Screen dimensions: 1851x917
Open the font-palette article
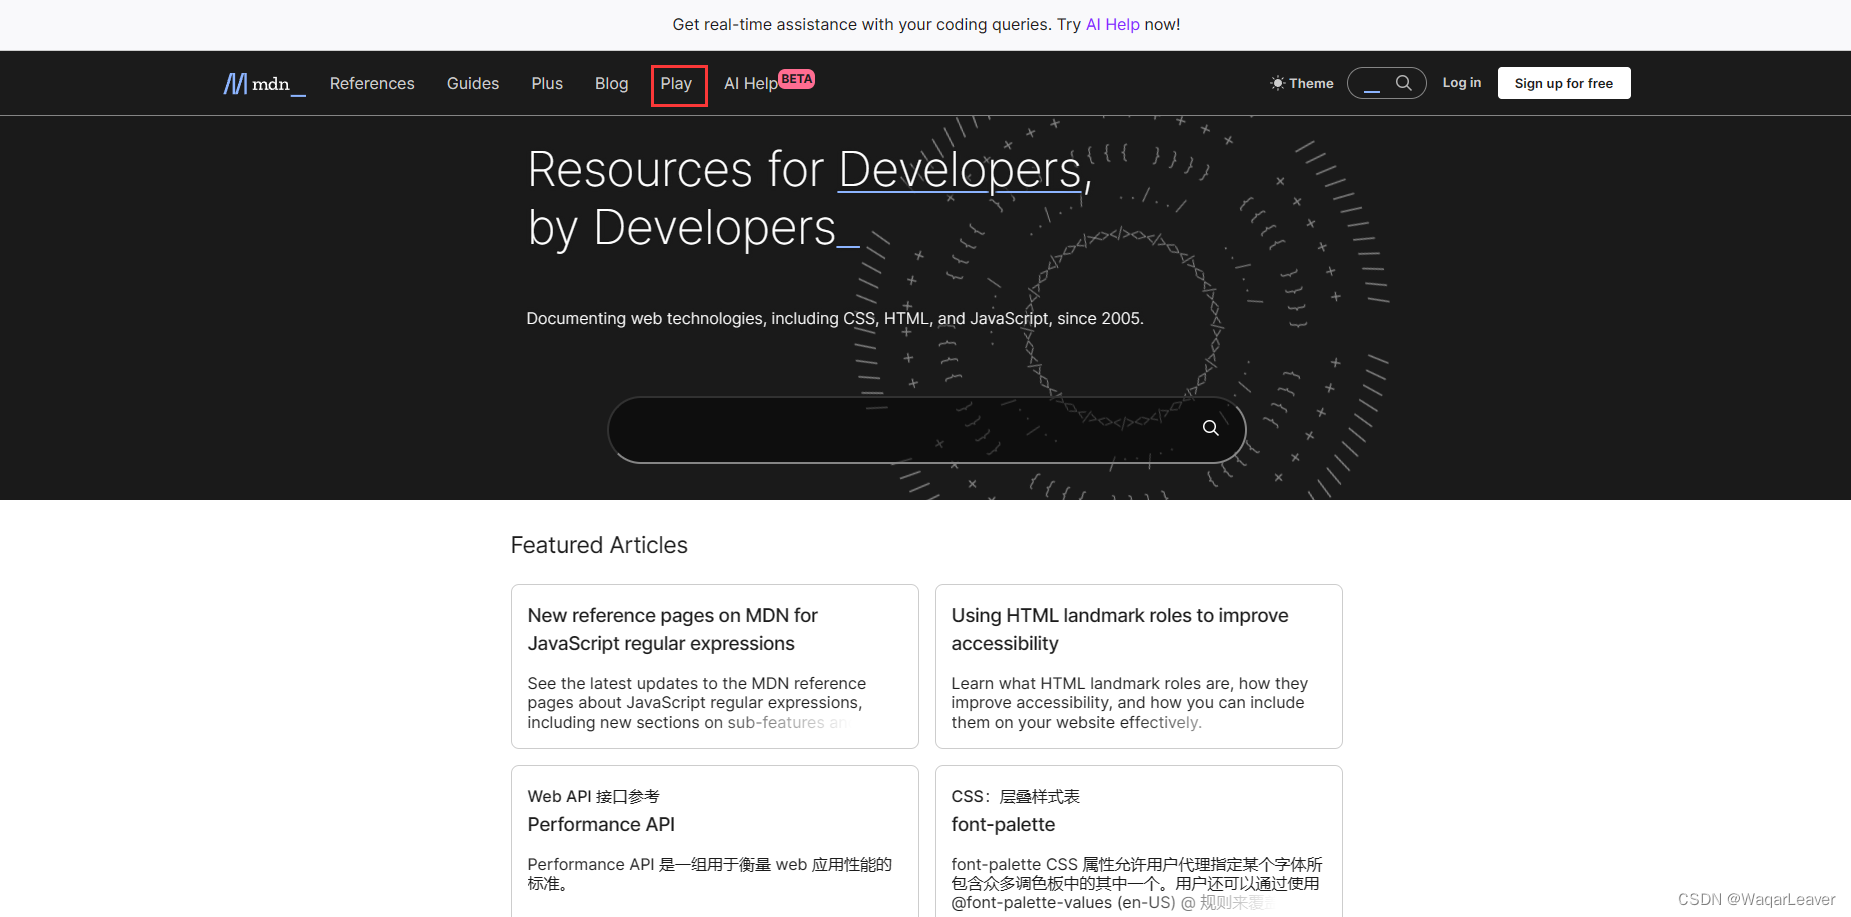pos(1003,825)
